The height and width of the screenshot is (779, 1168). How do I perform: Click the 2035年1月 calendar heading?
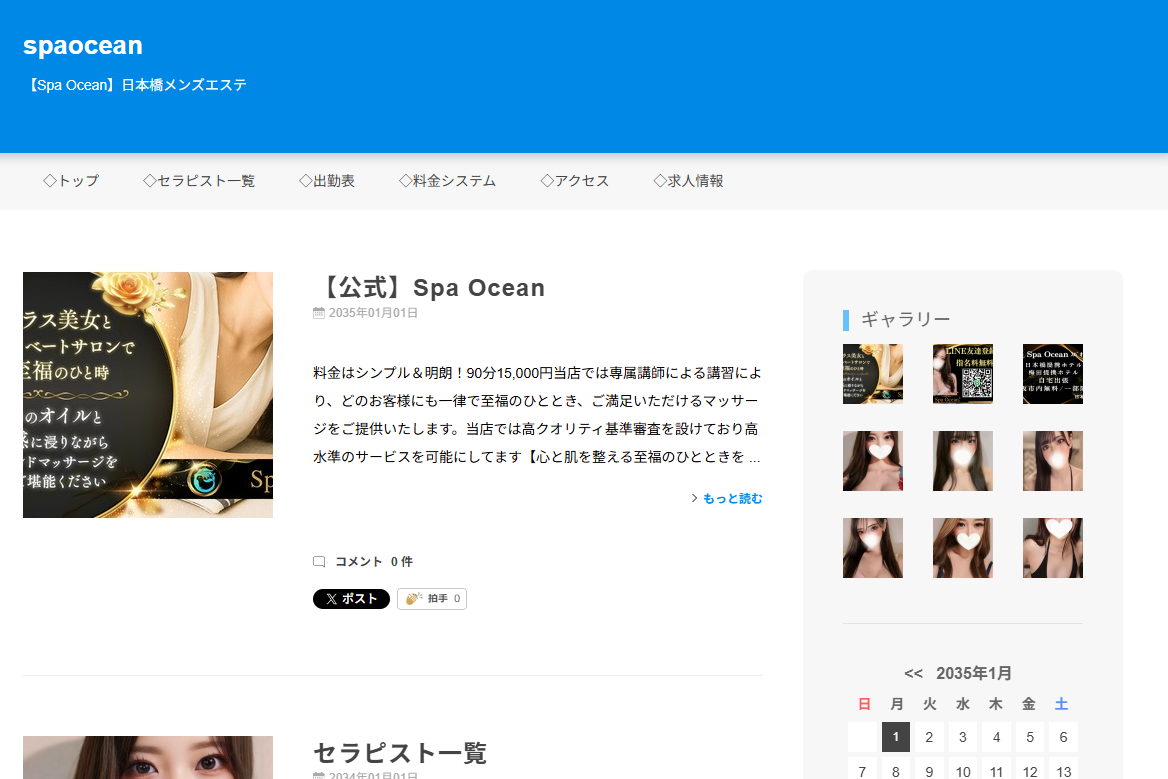click(974, 673)
